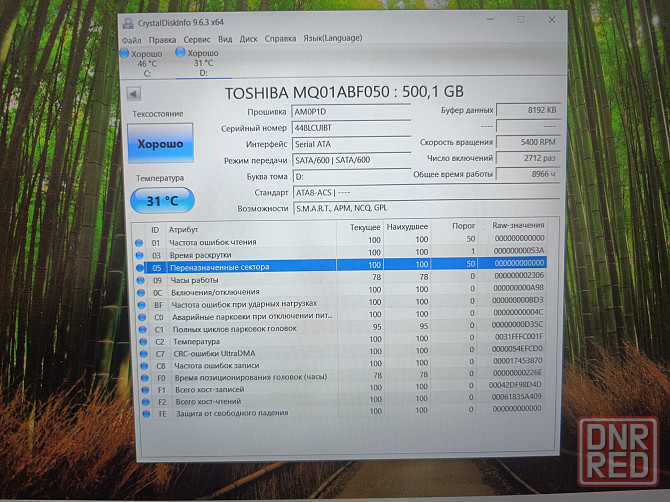This screenshot has height=502, width=670.
Task: Select the CRC-ошибки UltraDMA row
Action: 343,352
